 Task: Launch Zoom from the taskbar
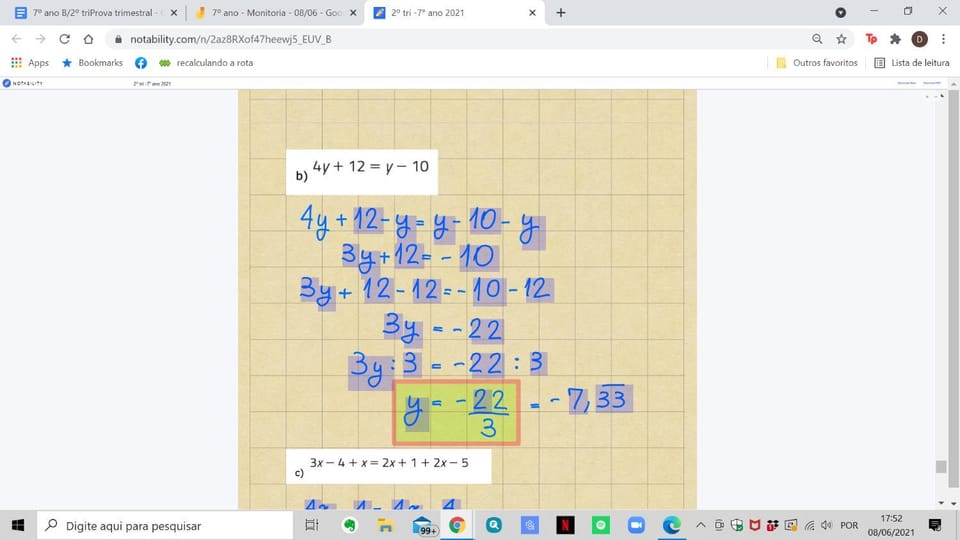point(636,525)
